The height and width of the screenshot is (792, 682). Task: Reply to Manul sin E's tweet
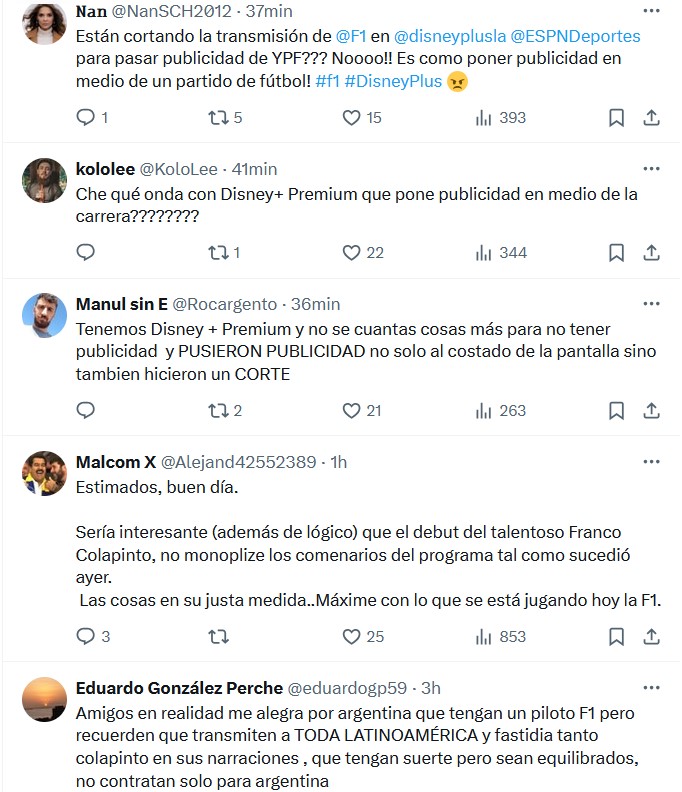pyautogui.click(x=86, y=410)
